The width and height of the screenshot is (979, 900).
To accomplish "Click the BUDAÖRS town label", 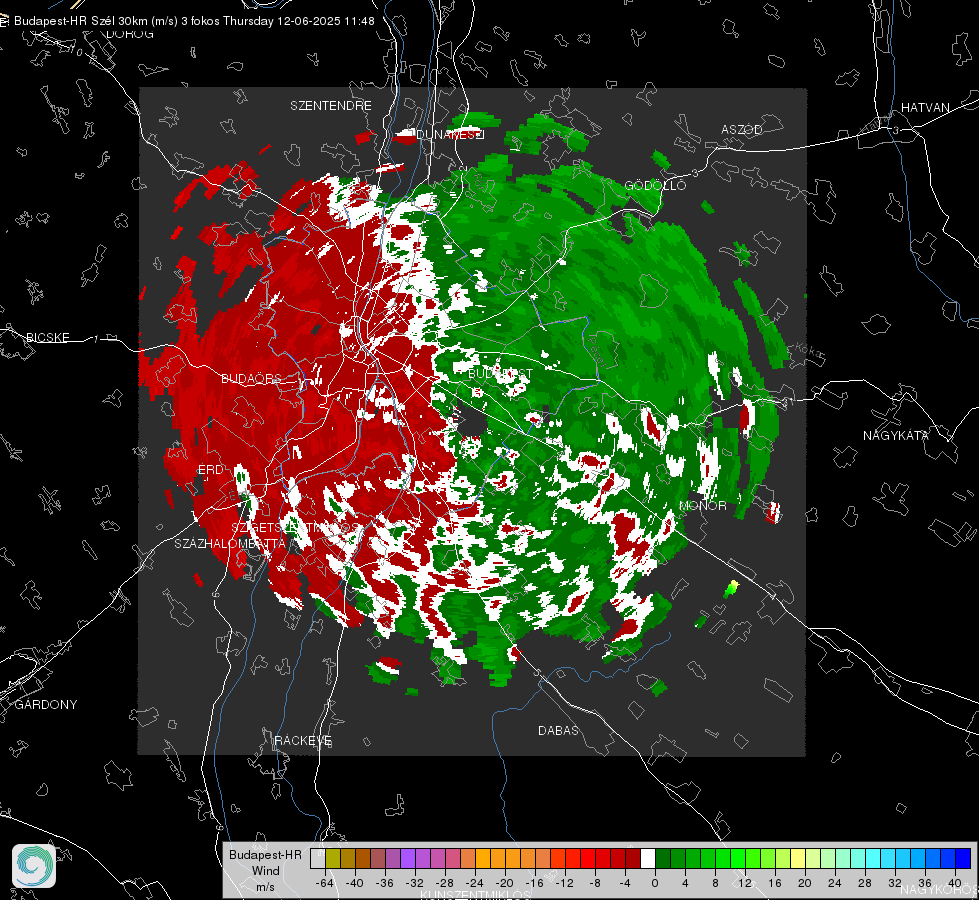I will [251, 378].
